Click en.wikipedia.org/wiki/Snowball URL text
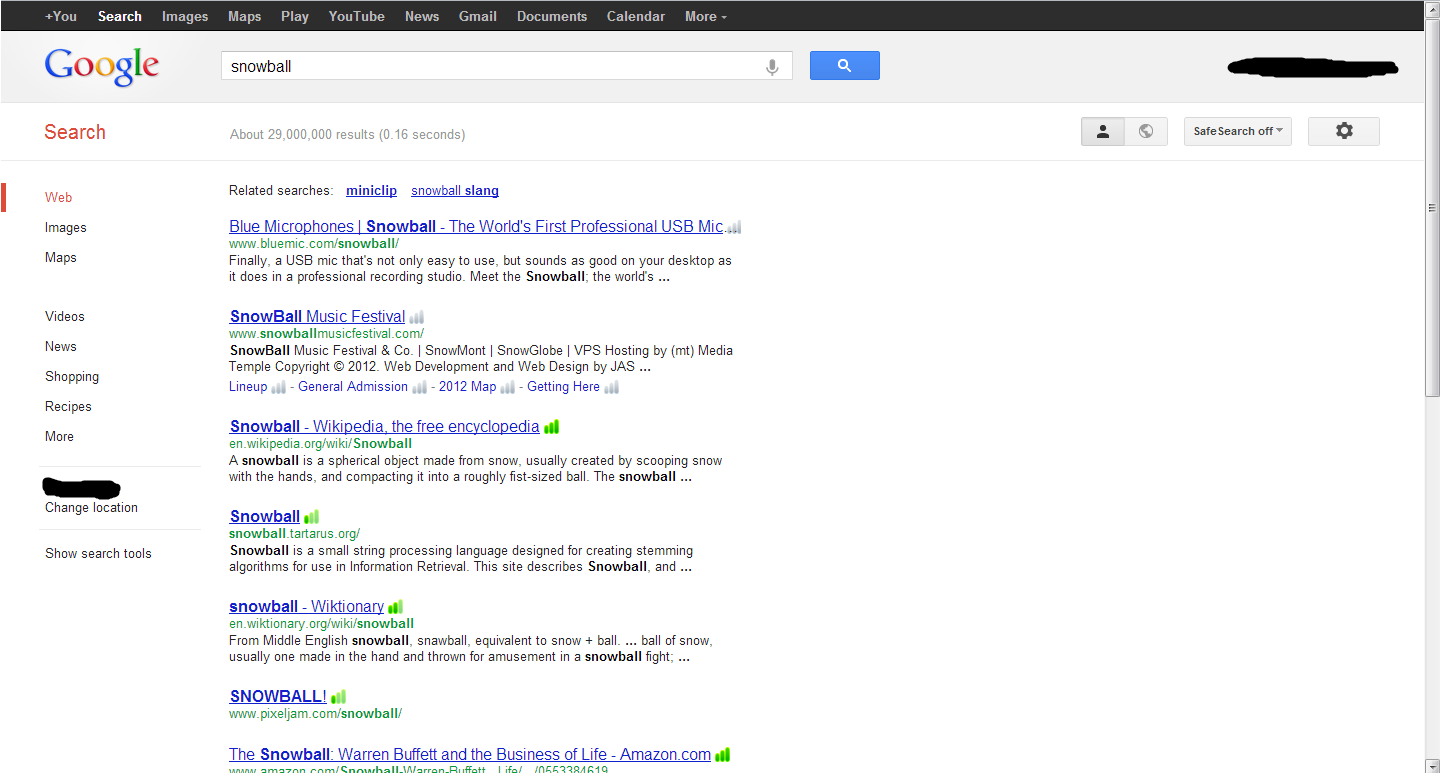Image resolution: width=1440 pixels, height=773 pixels. [x=320, y=443]
